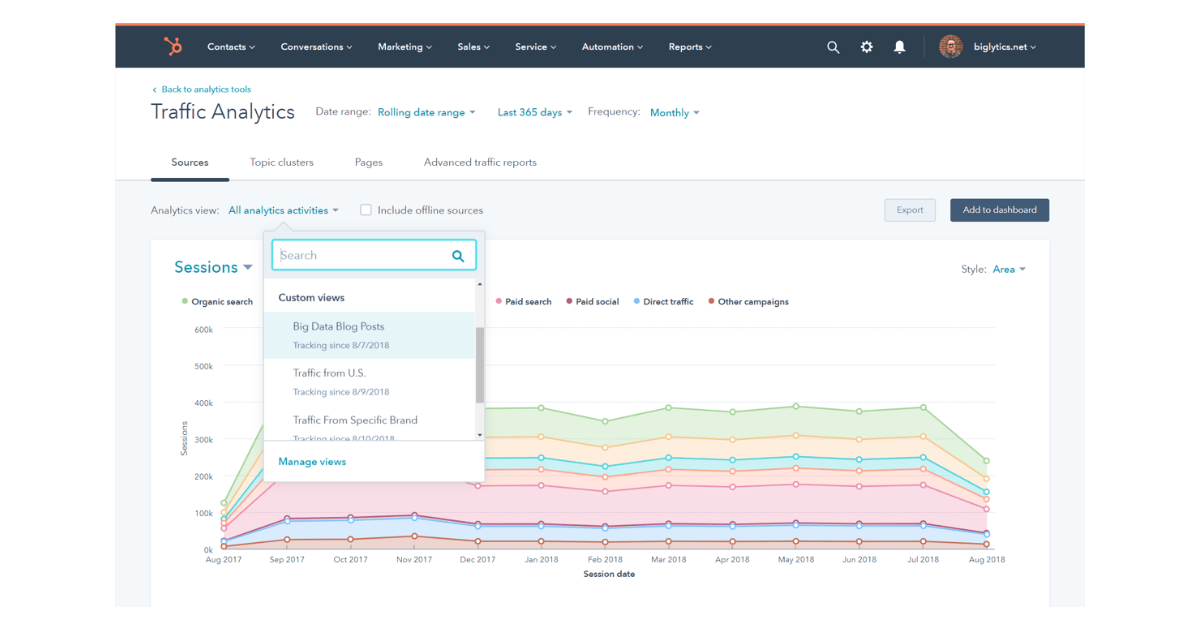The width and height of the screenshot is (1200, 630).
Task: Click the Export button
Action: (x=910, y=210)
